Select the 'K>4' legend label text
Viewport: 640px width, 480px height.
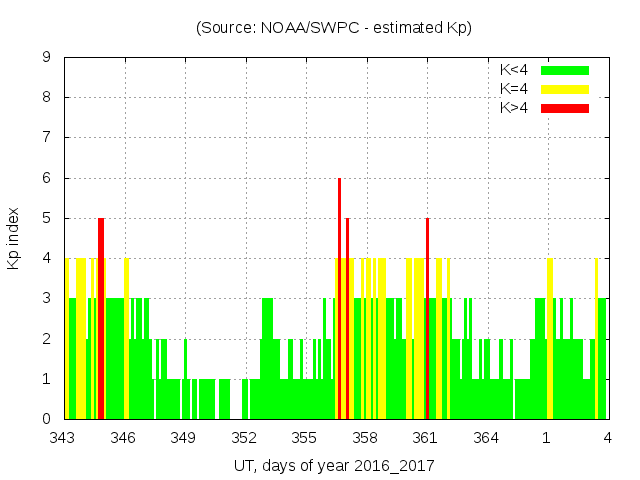[514, 108]
